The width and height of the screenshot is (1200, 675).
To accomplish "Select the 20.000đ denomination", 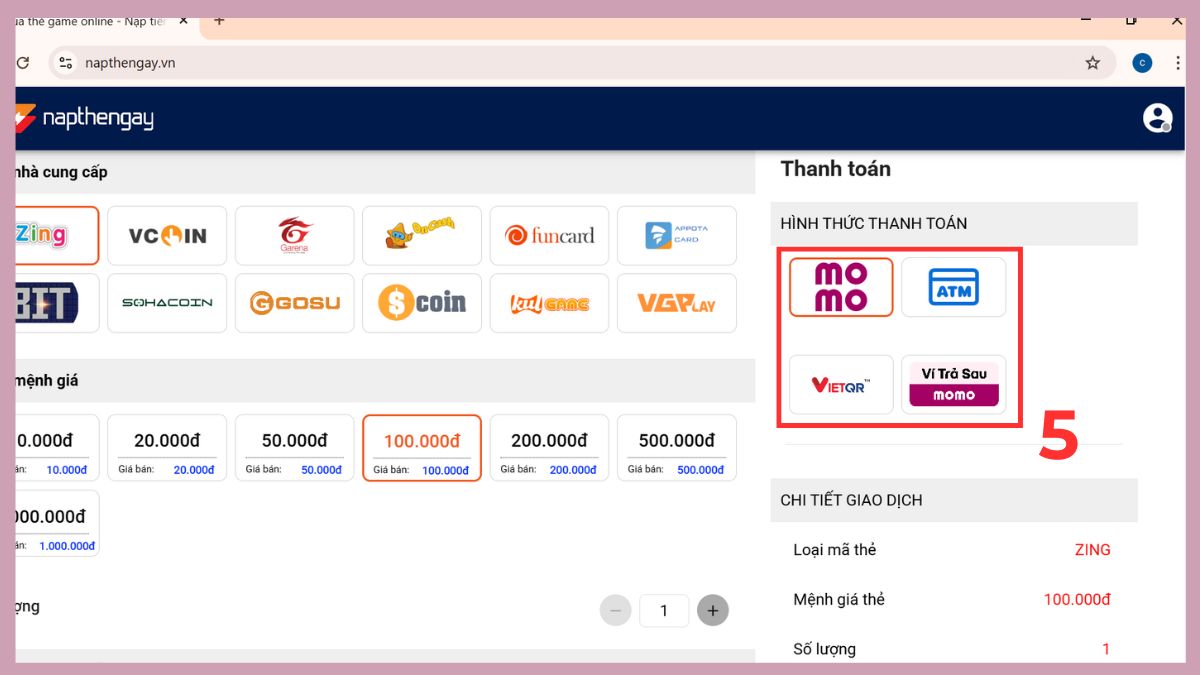I will coord(167,448).
